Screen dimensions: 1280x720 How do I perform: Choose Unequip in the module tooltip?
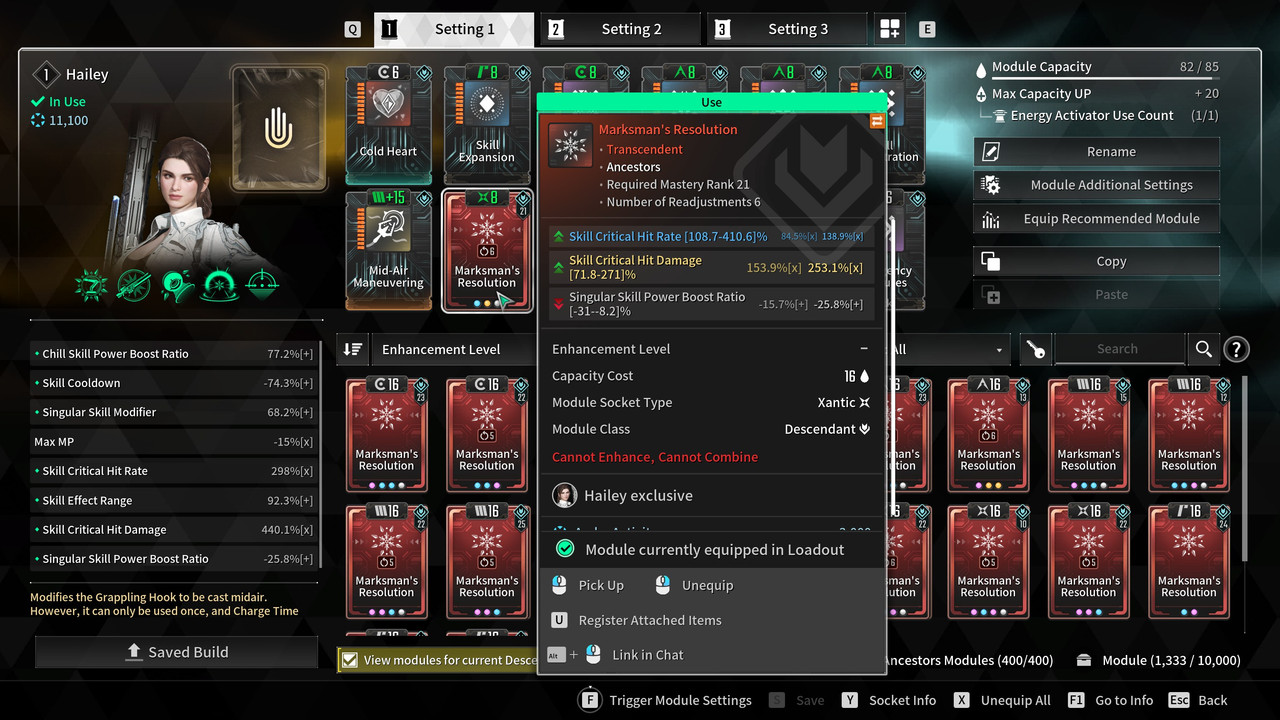coord(695,585)
